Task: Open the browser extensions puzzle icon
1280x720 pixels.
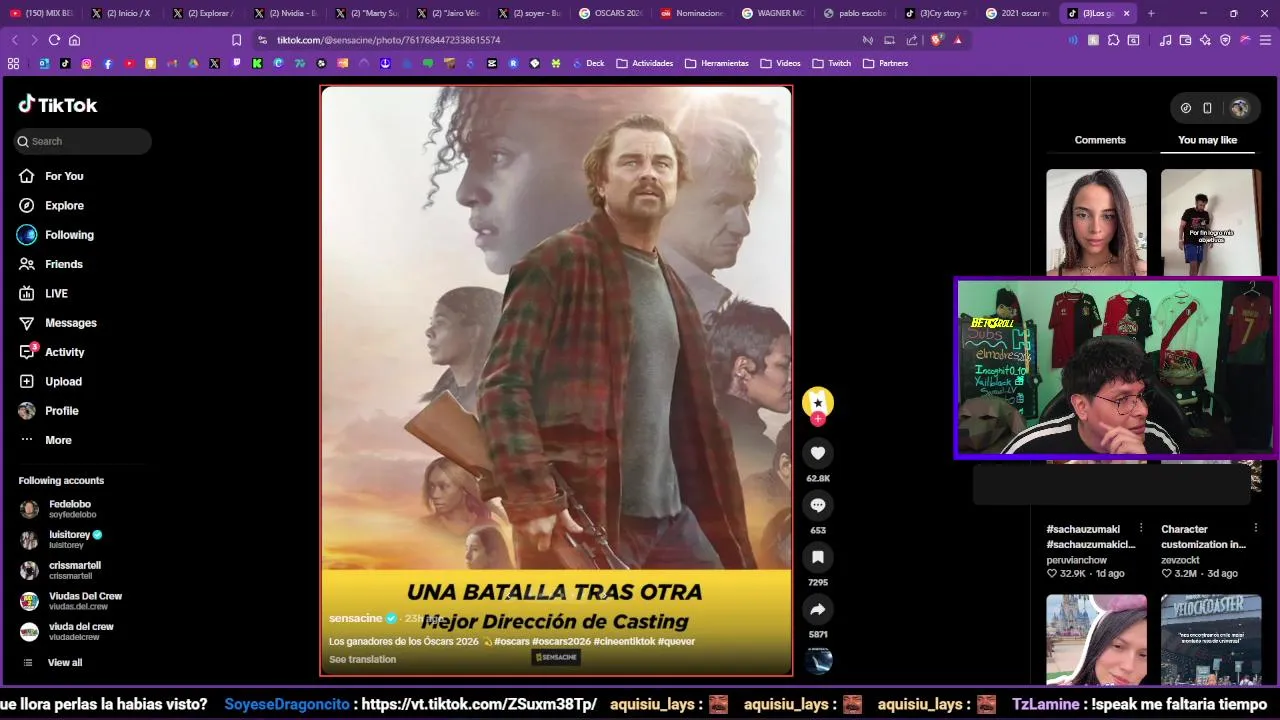Action: 1113,40
